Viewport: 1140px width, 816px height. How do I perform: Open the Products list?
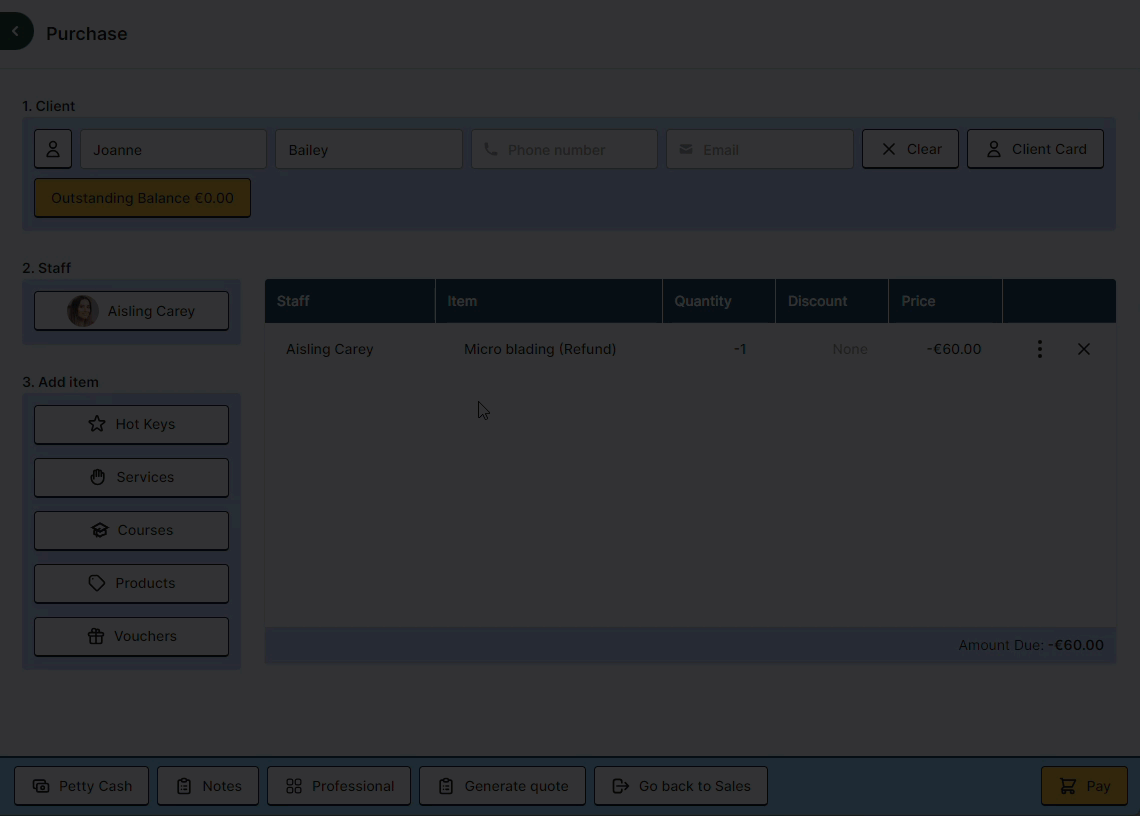[x=132, y=584]
